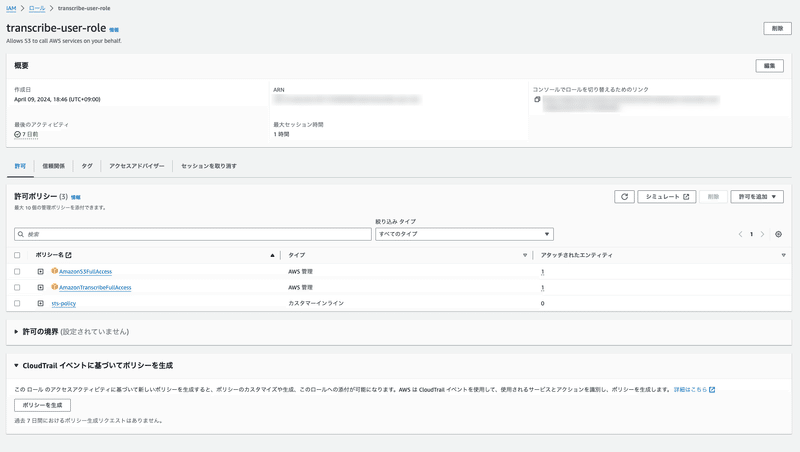Open the AmazonS3FullAccess policy link
The width and height of the screenshot is (800, 452).
point(85,271)
